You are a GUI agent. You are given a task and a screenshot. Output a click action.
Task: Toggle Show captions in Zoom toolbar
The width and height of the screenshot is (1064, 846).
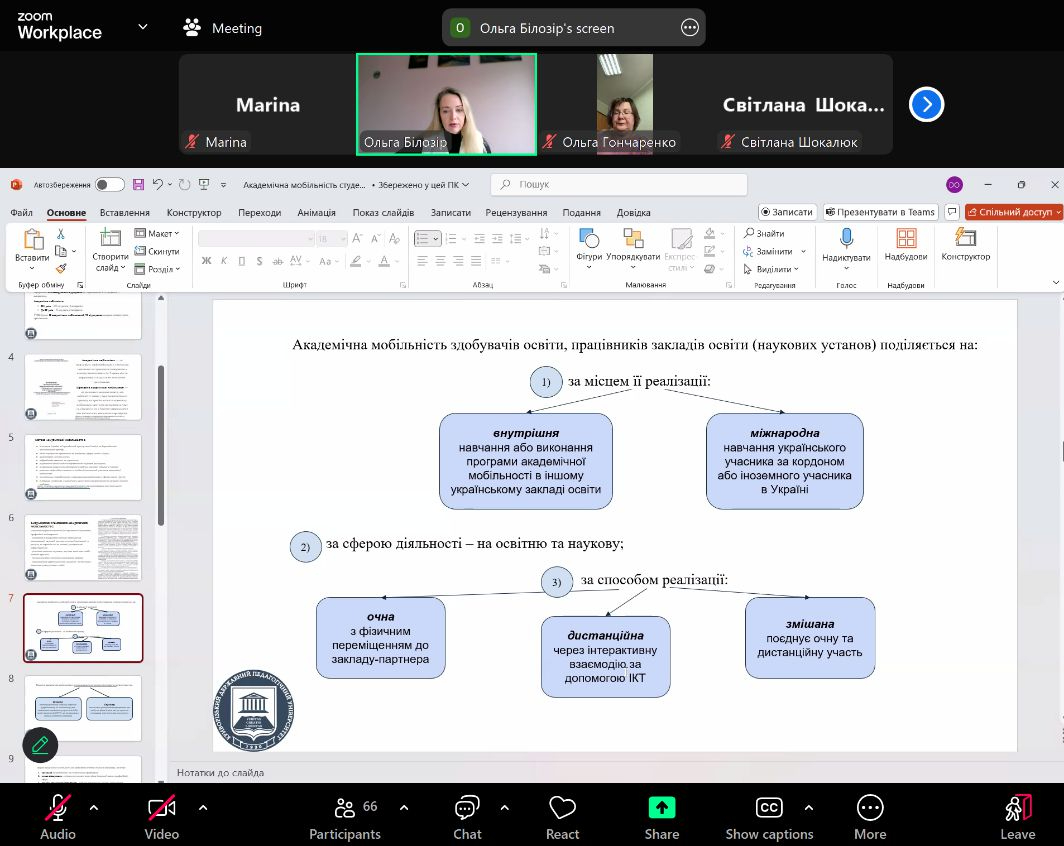768,808
